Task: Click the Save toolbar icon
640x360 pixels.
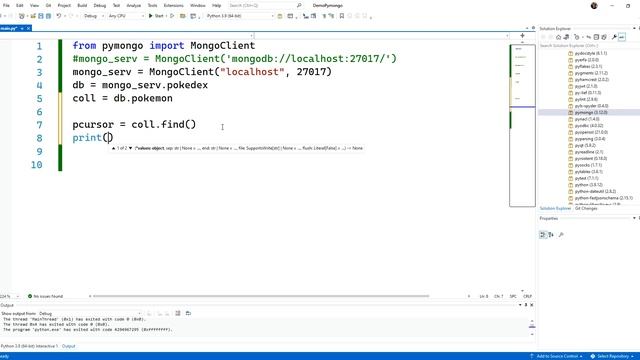Action: pos(41,16)
